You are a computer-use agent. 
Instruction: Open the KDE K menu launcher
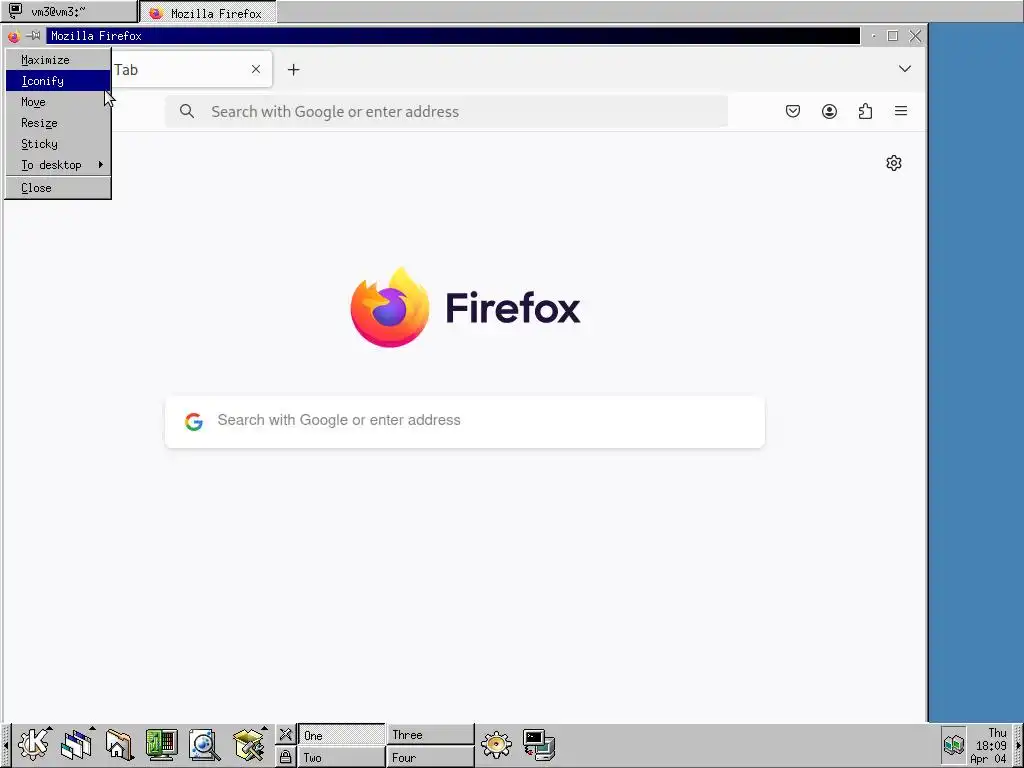coord(33,744)
